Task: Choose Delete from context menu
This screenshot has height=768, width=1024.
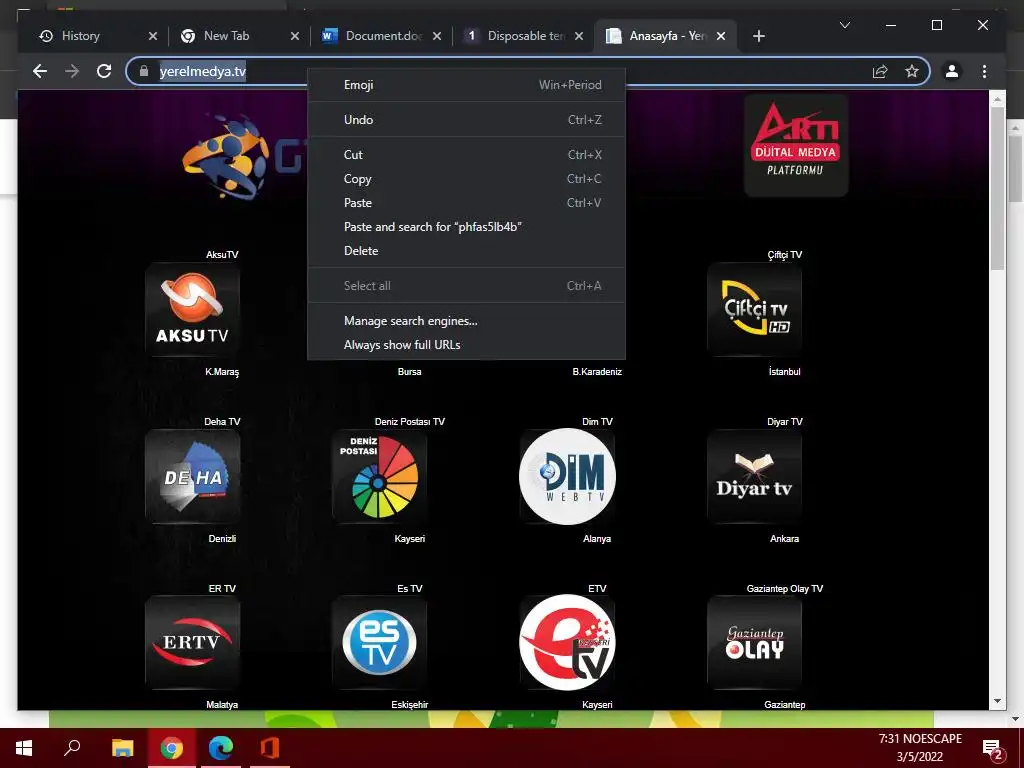Action: click(466, 251)
